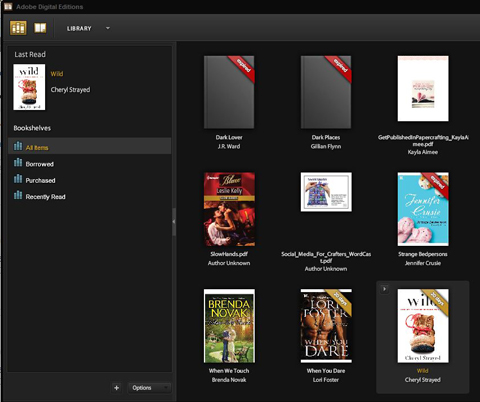Select Recently Read bookshelf
The width and height of the screenshot is (480, 402).
[x=89, y=196]
